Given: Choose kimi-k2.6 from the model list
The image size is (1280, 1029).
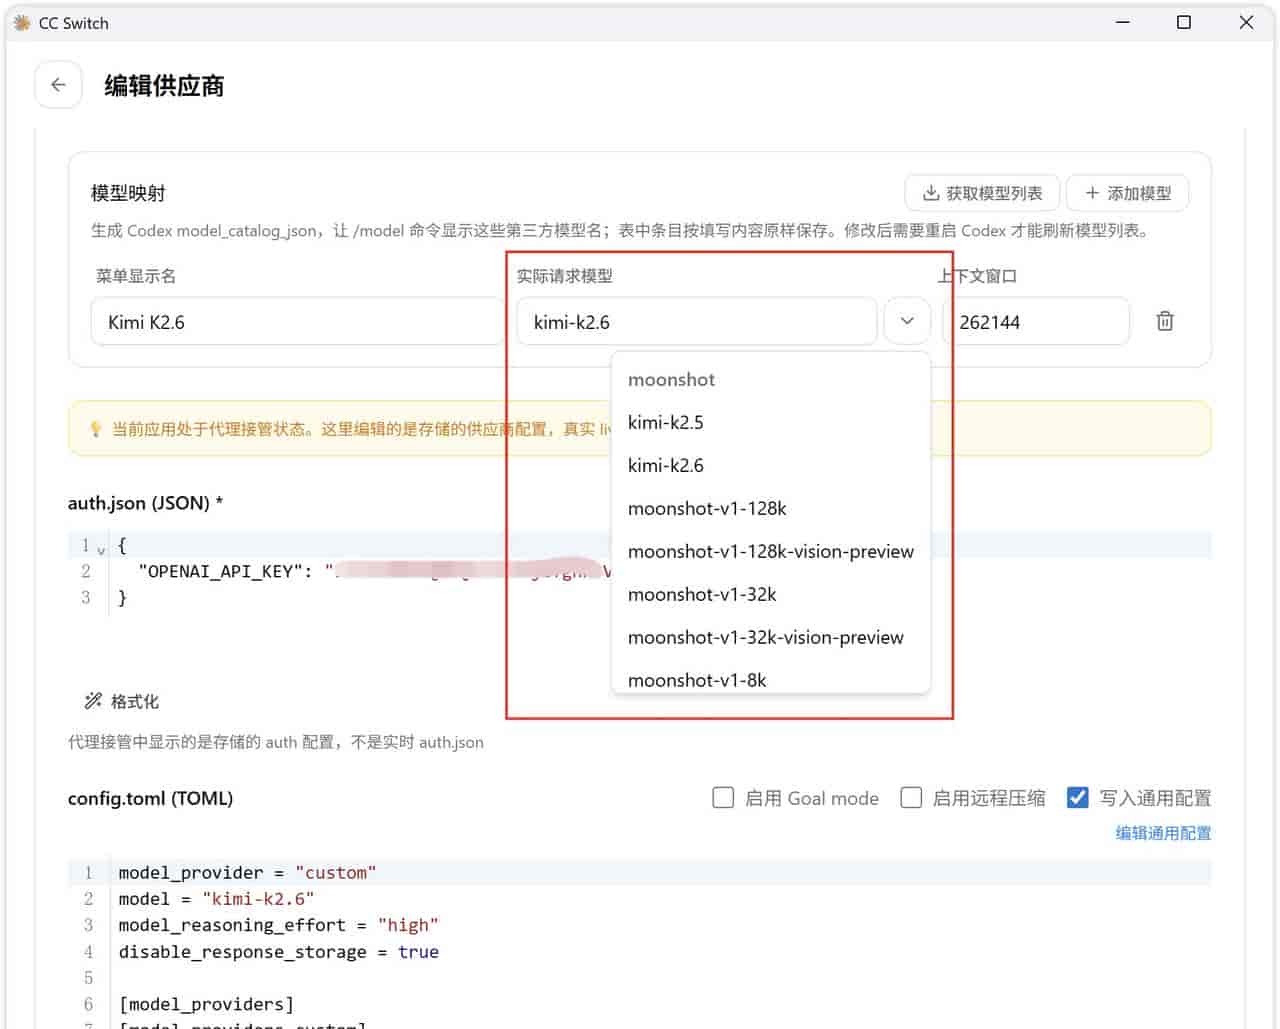Looking at the screenshot, I should point(771,465).
